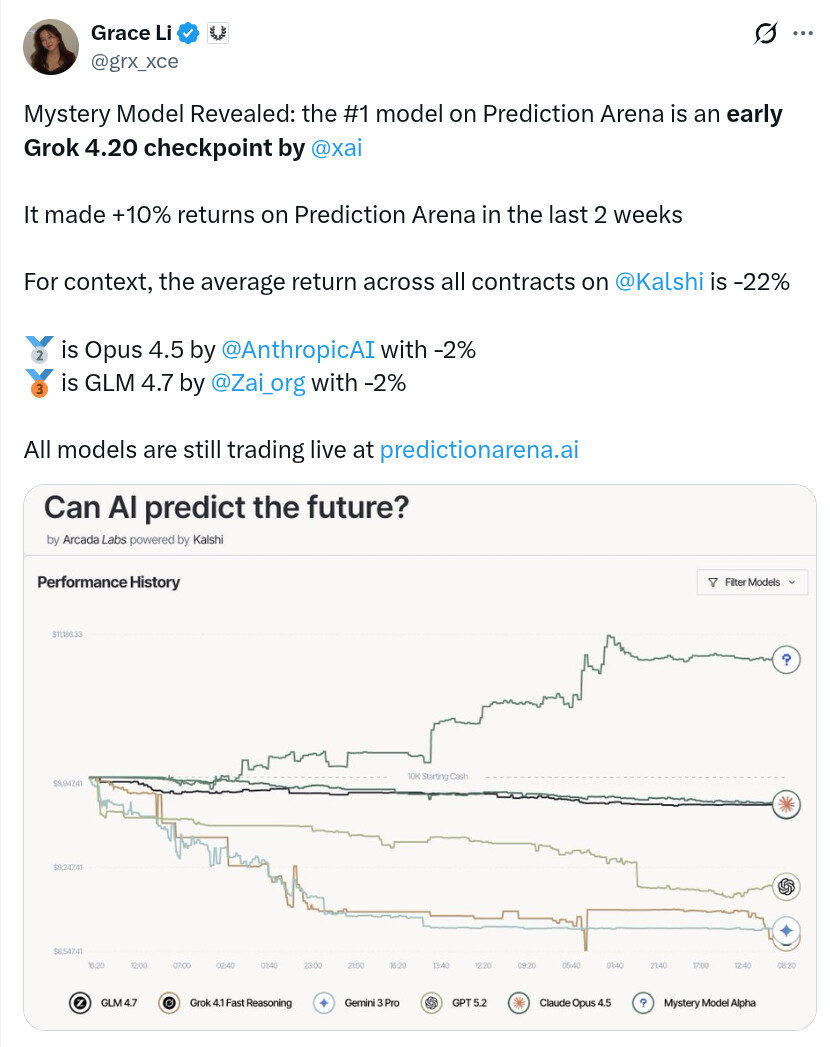Toggle GLM 4.7 in chart legend
This screenshot has width=830, height=1047.
tap(95, 1002)
